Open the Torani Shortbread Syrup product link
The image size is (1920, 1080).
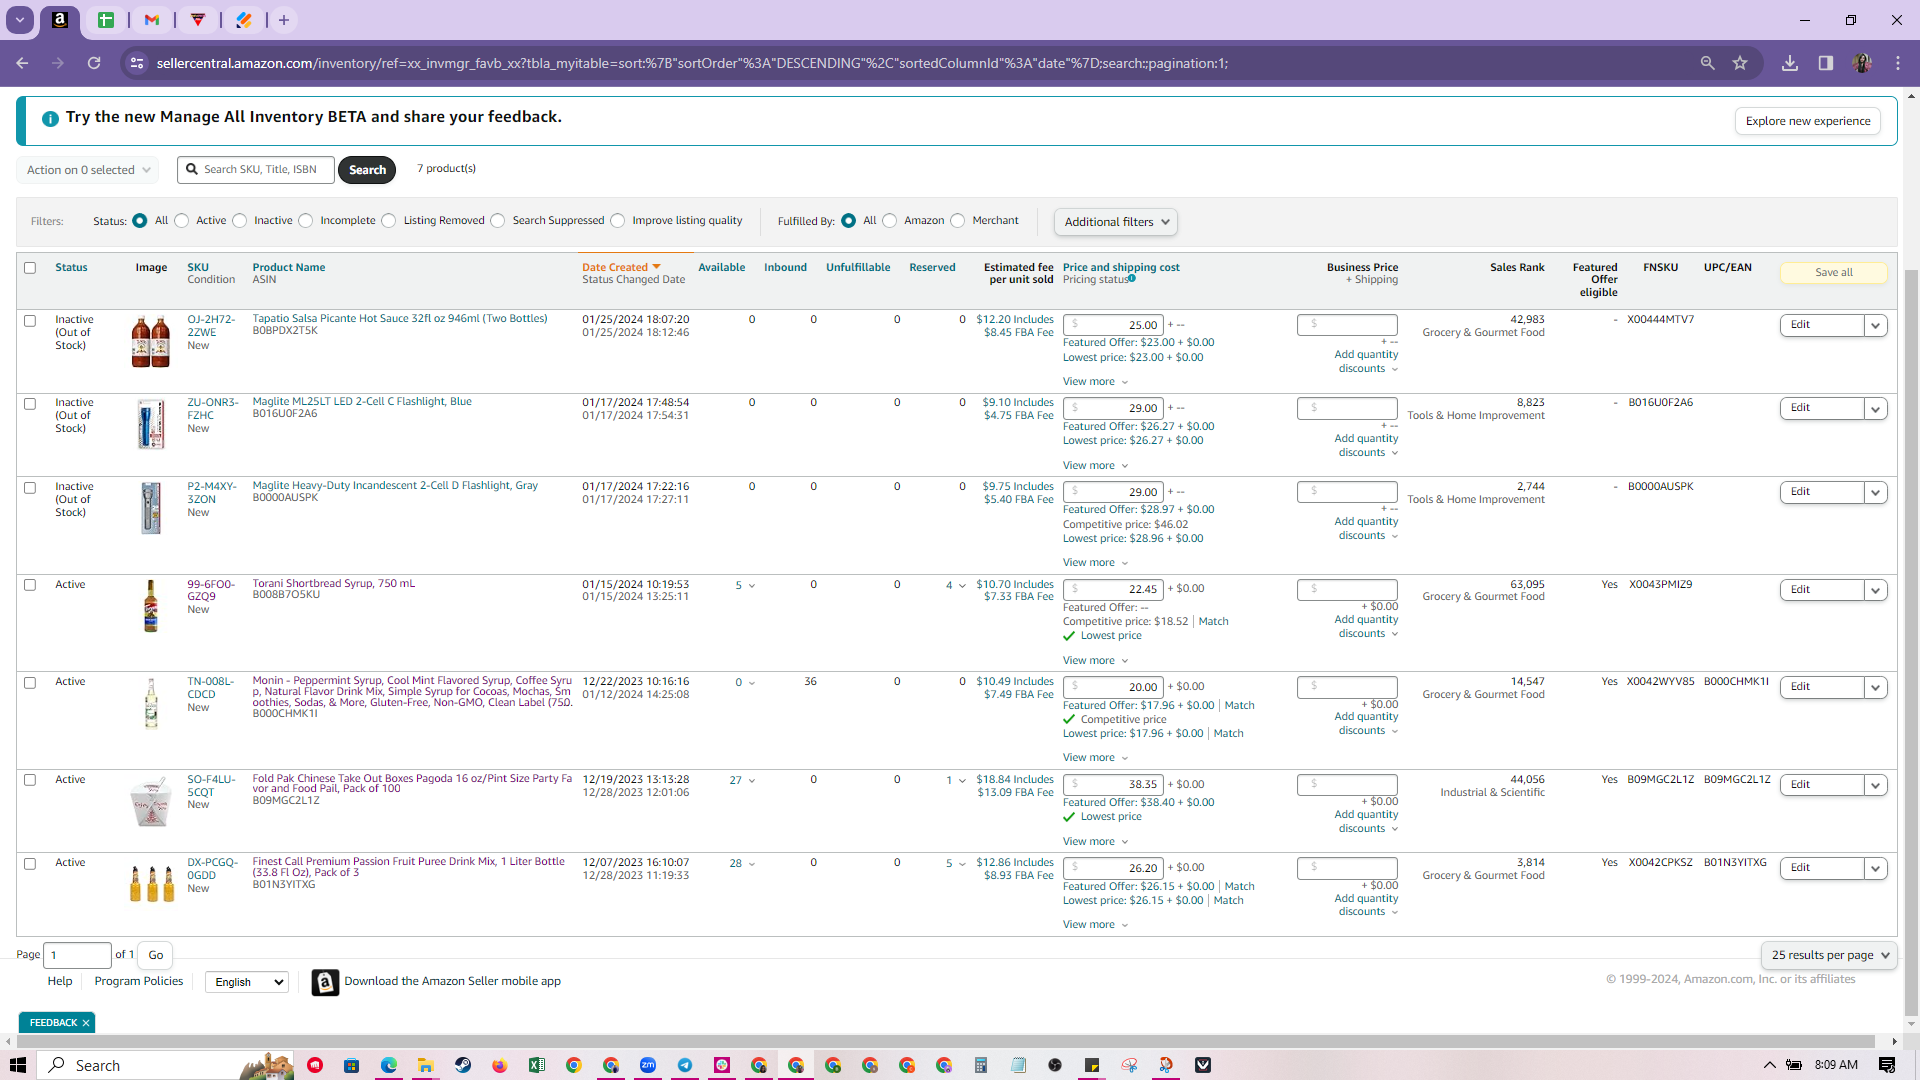[333, 583]
